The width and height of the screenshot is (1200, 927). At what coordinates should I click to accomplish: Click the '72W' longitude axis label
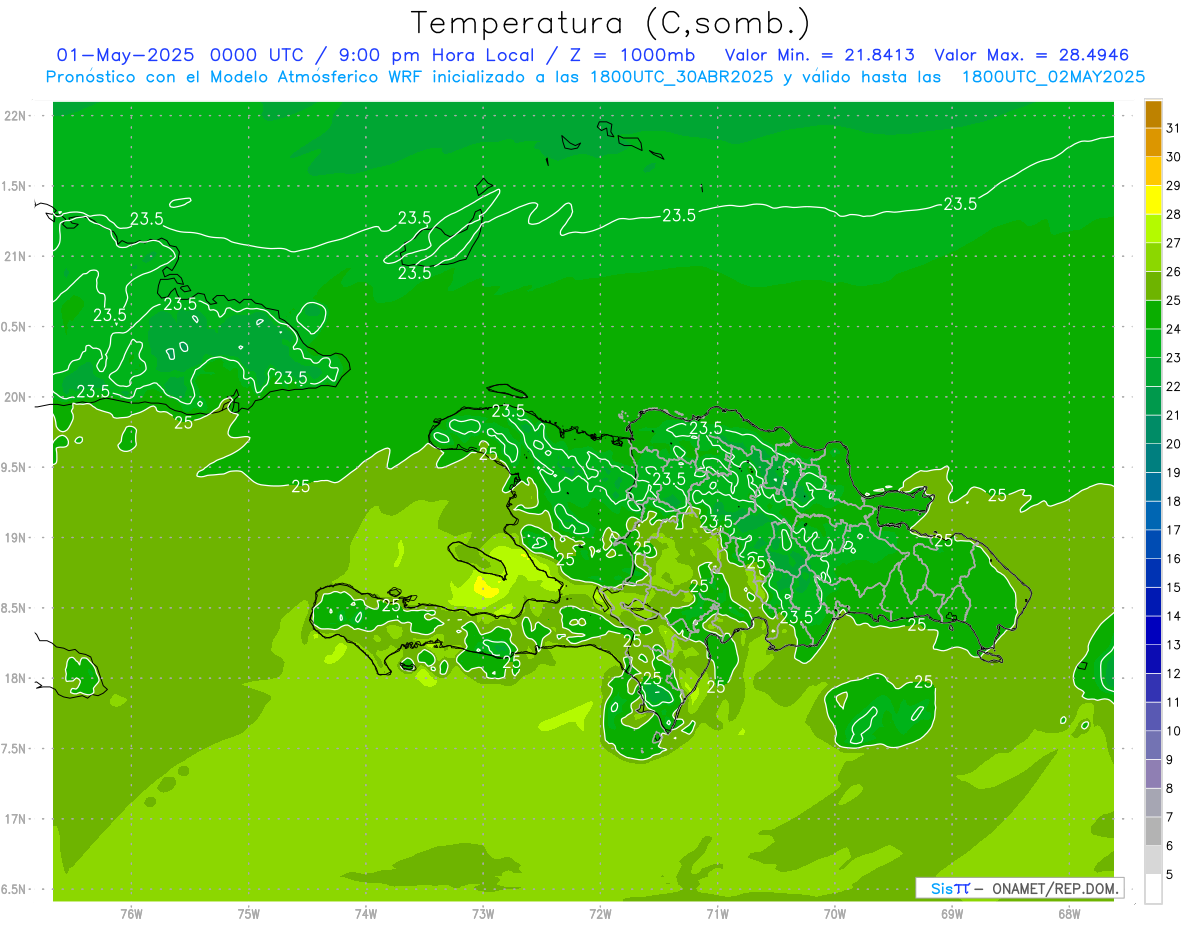[x=600, y=913]
